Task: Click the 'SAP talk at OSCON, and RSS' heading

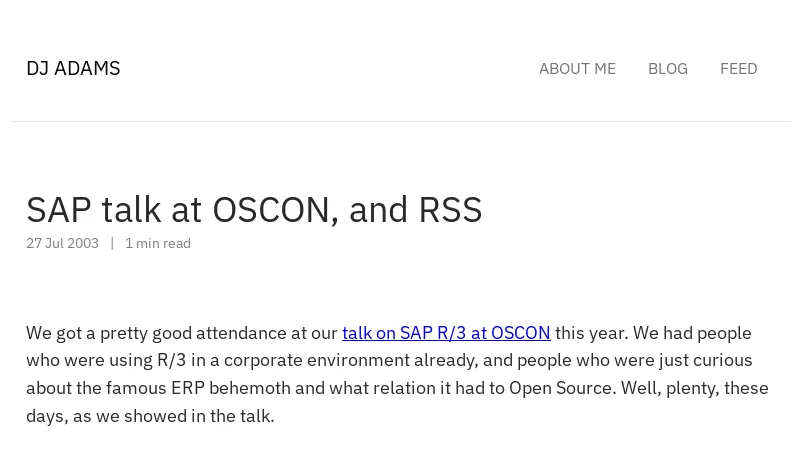Action: pos(254,210)
